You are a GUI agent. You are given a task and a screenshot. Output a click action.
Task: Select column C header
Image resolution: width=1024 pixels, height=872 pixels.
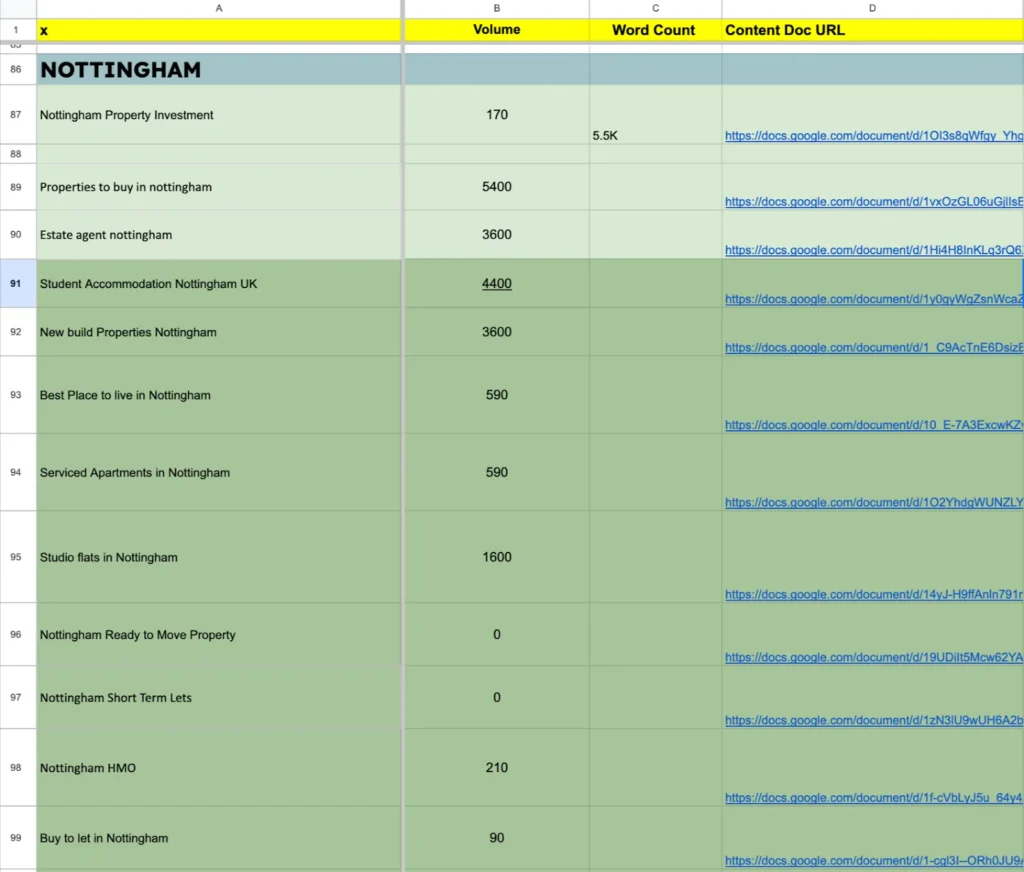[x=655, y=8]
